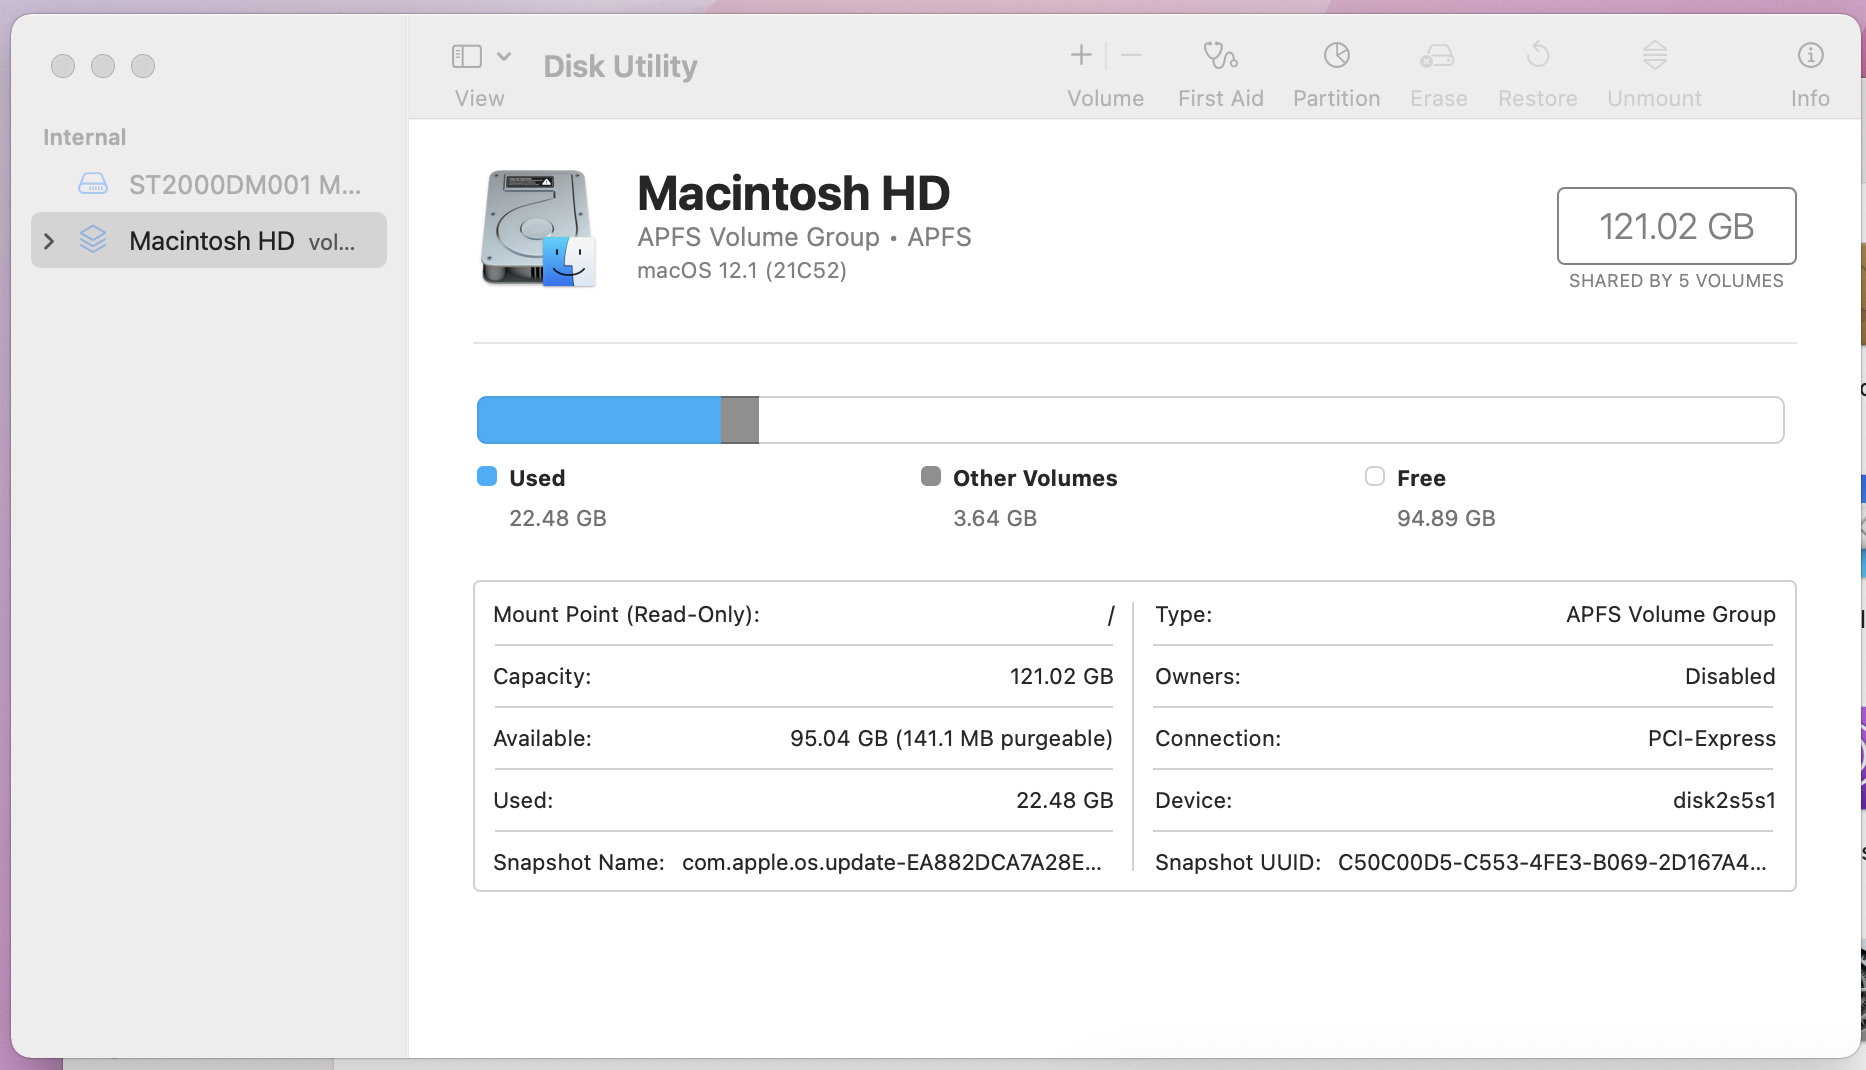Click the Type APFS Volume Group value
The width and height of the screenshot is (1866, 1070).
click(1671, 614)
